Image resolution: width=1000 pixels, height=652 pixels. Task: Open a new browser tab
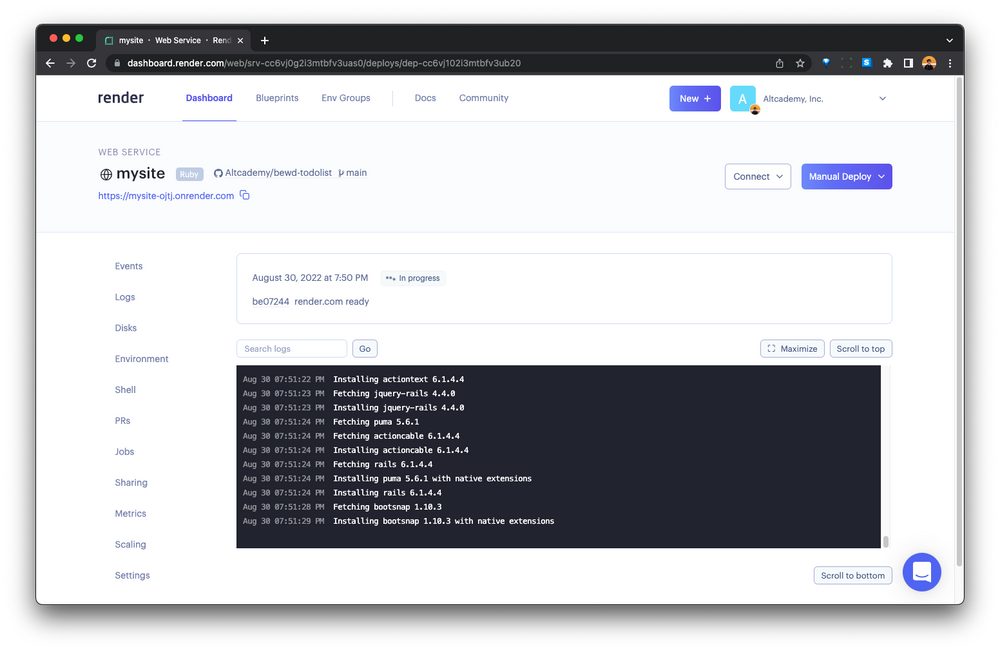click(265, 40)
